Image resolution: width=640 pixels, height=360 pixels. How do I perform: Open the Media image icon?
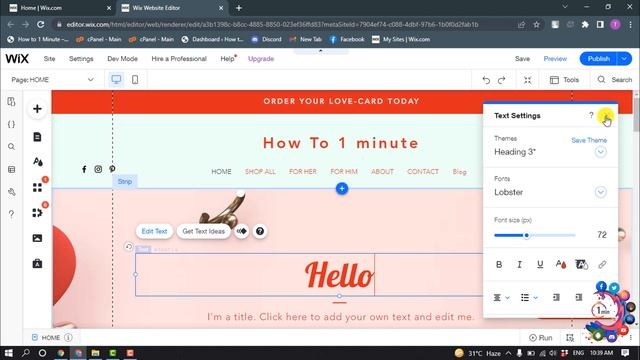coord(37,238)
